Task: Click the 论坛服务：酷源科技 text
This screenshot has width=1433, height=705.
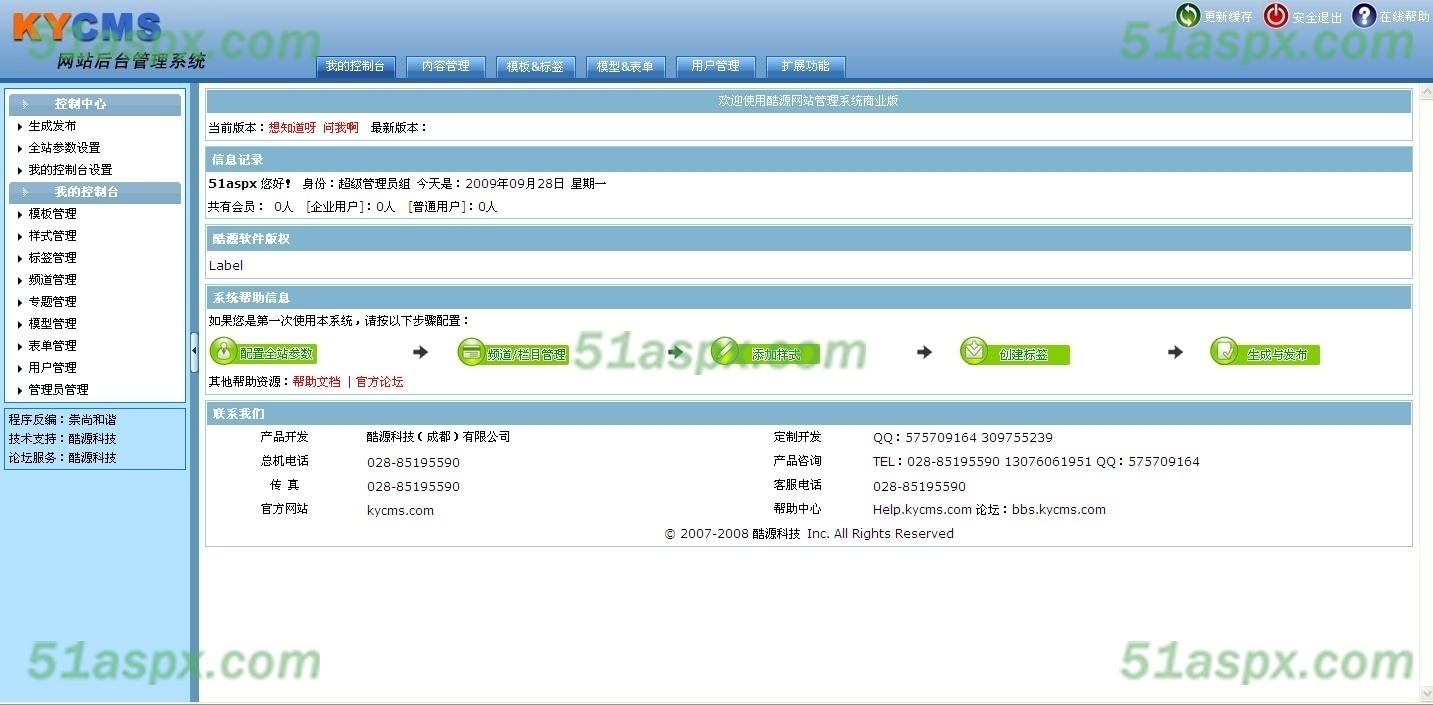Action: coord(63,458)
